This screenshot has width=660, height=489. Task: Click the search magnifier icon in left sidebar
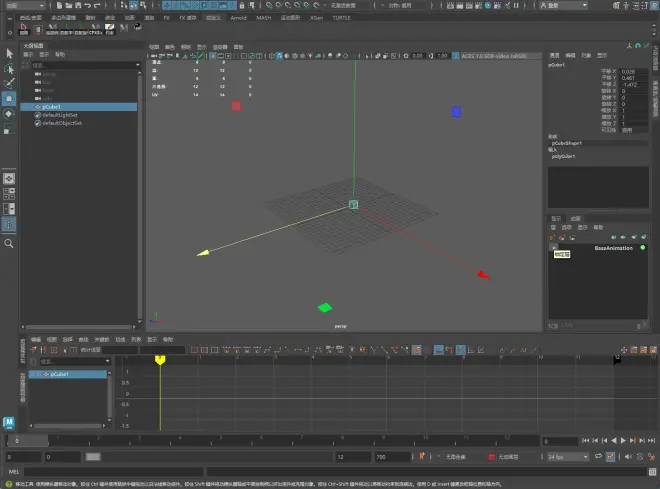click(10, 243)
